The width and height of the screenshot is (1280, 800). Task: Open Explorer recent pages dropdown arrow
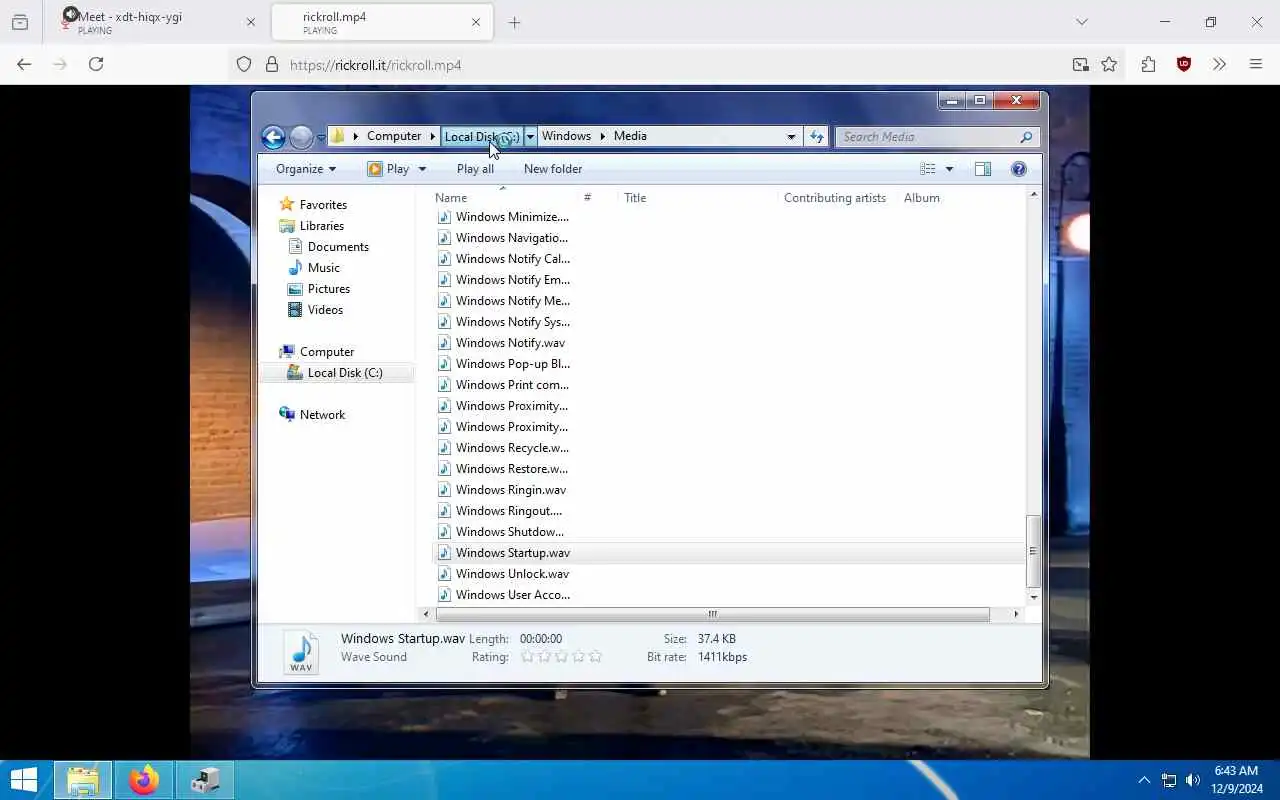(321, 137)
